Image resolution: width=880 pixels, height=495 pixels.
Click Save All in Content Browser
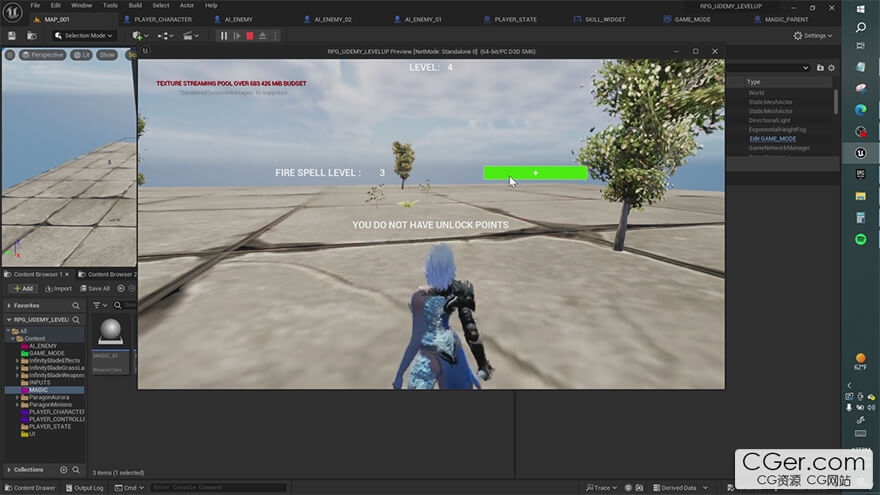(95, 288)
